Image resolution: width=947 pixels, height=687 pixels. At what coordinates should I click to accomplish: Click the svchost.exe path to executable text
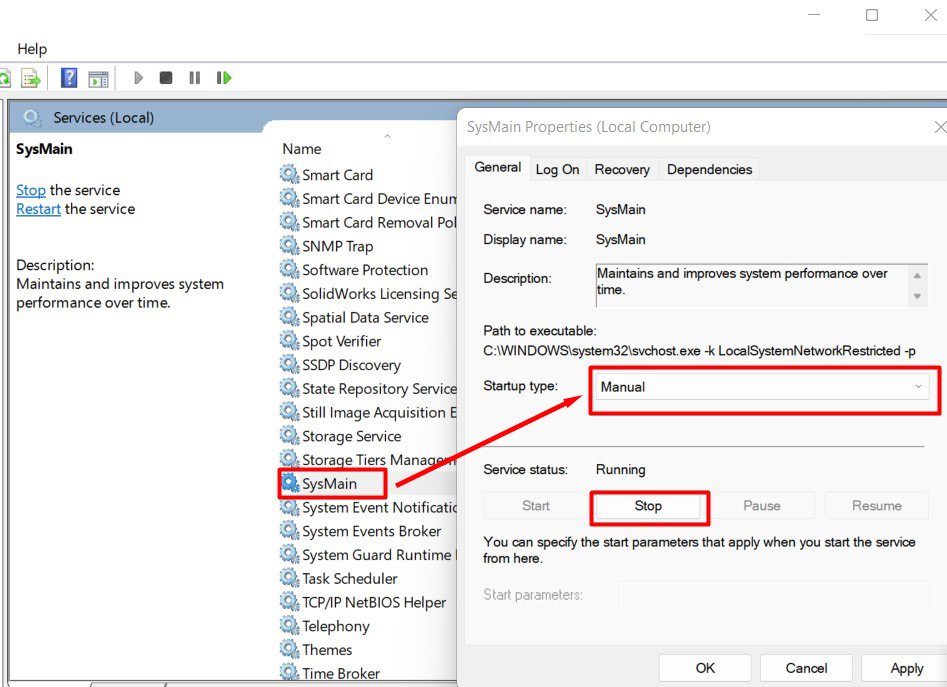coord(699,351)
